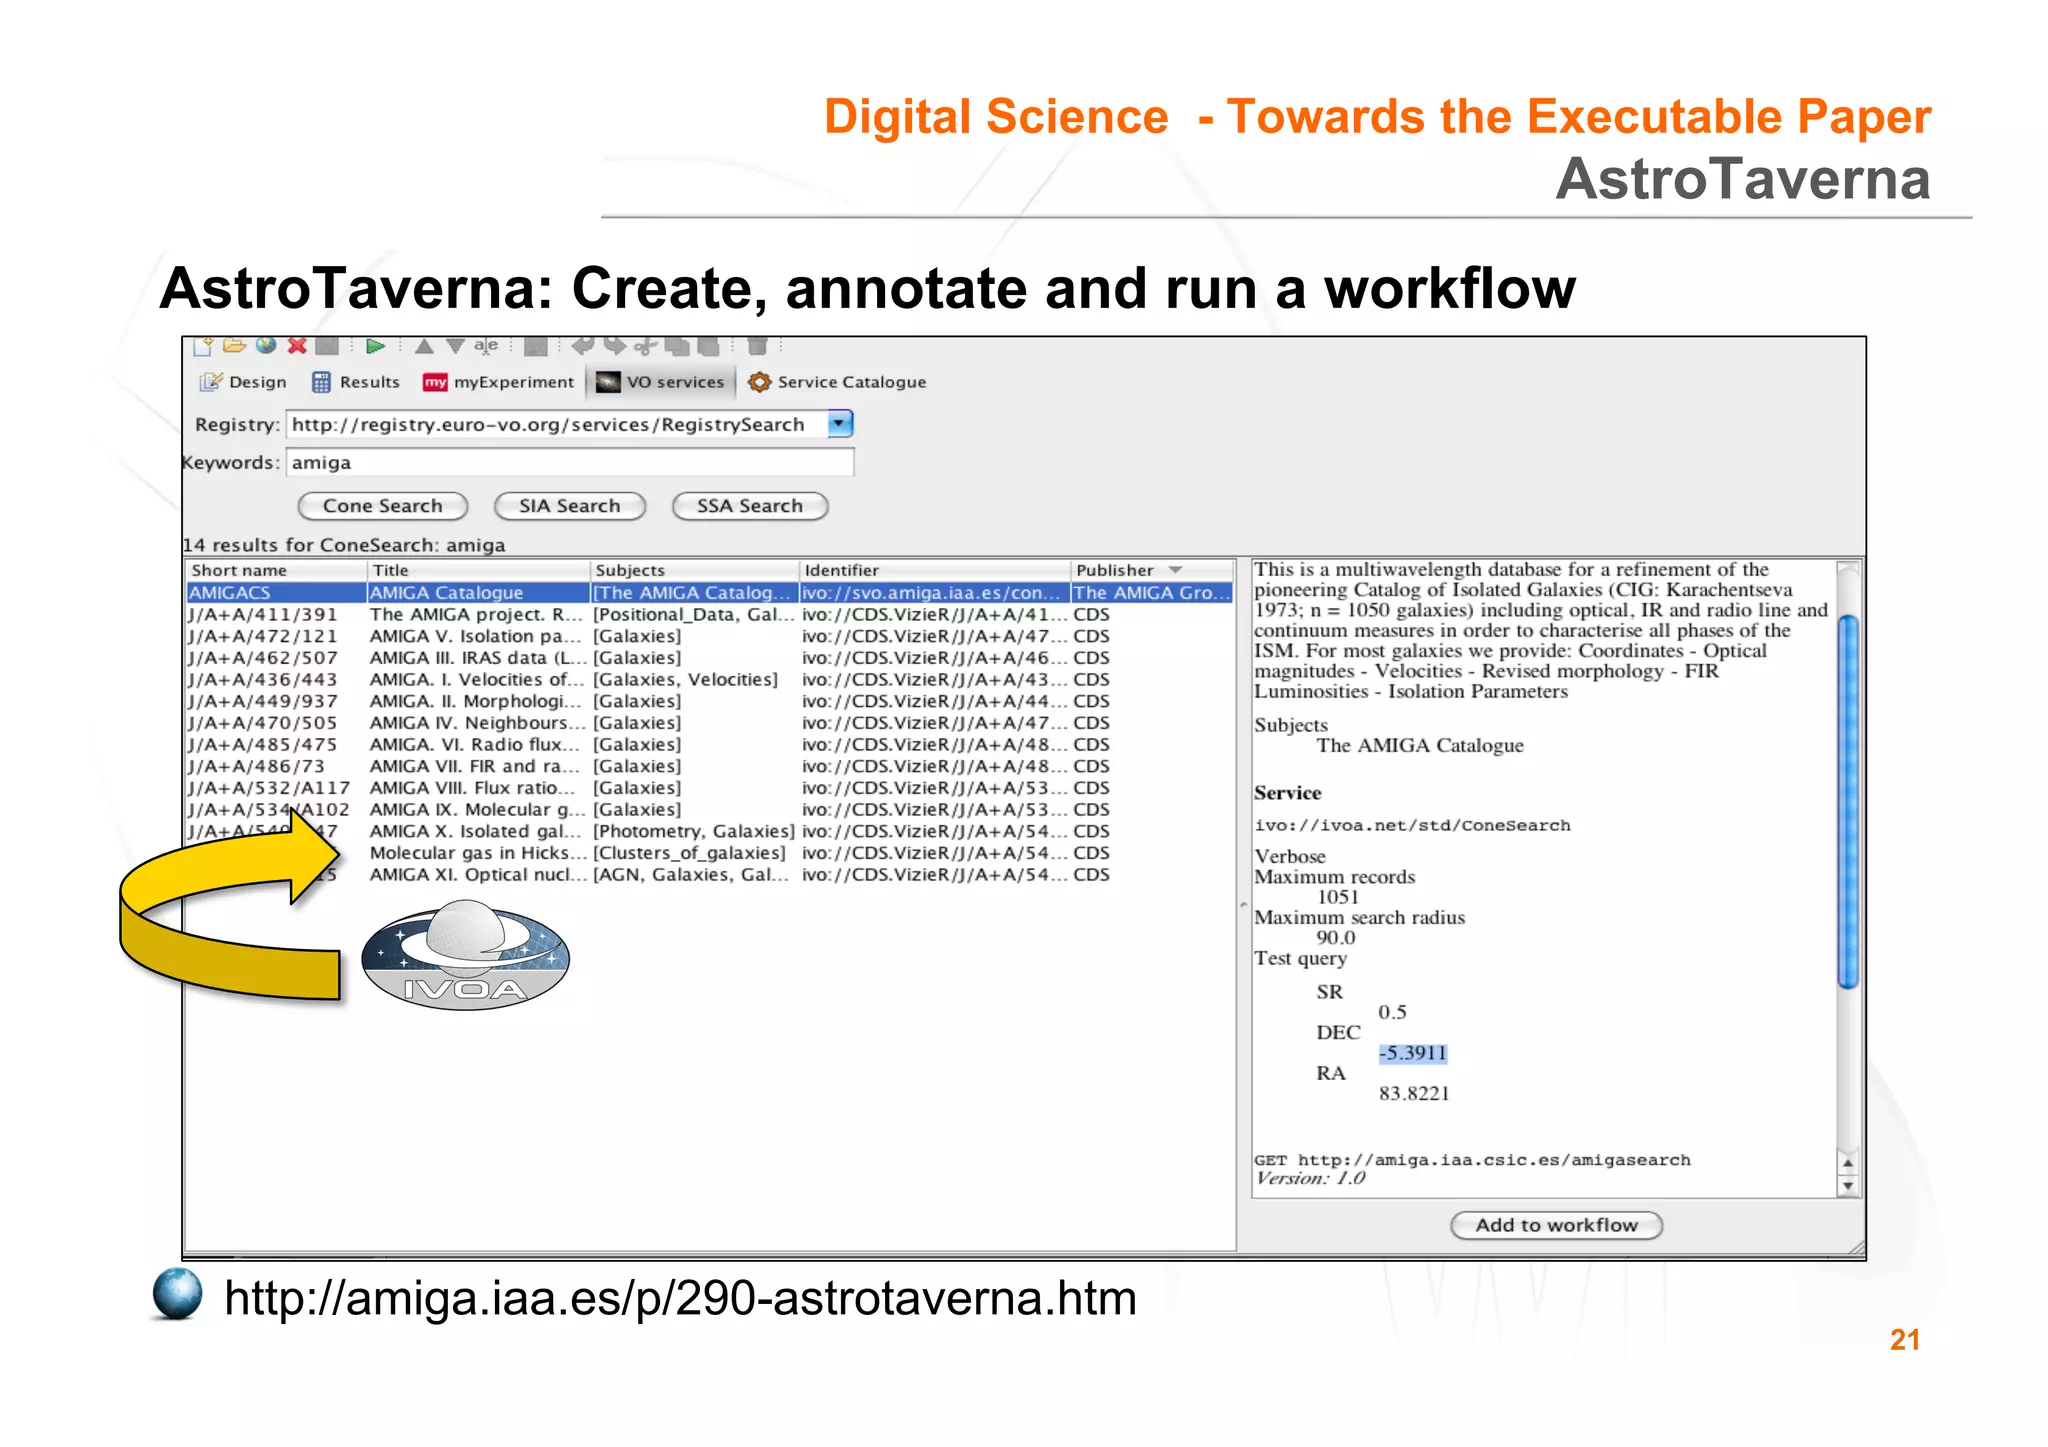
Task: Click 'The AMIGA Gro...' publisher cell
Action: pos(1151,593)
